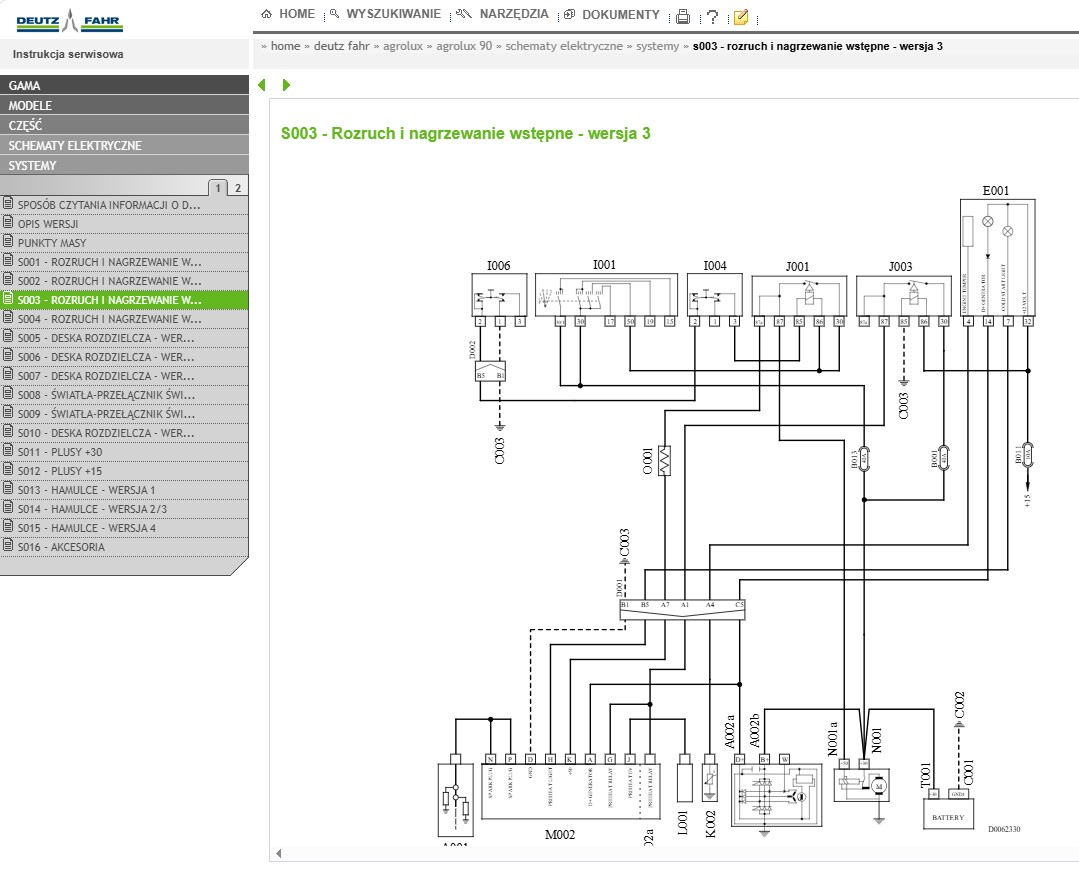Open S008 - ŚWIATŁA-PRZEŁĄCZNIK item
Viewport: 1079px width, 869px height.
click(124, 395)
